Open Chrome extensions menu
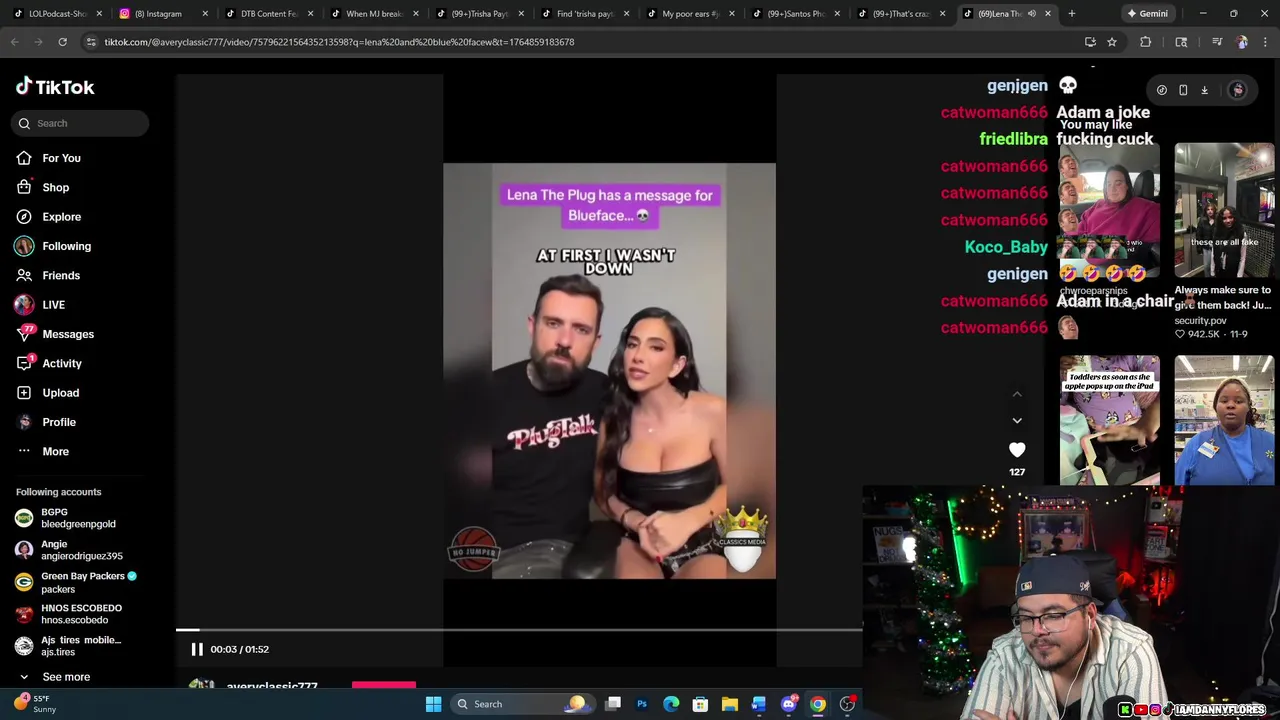This screenshot has height=720, width=1280. pos(1146,42)
